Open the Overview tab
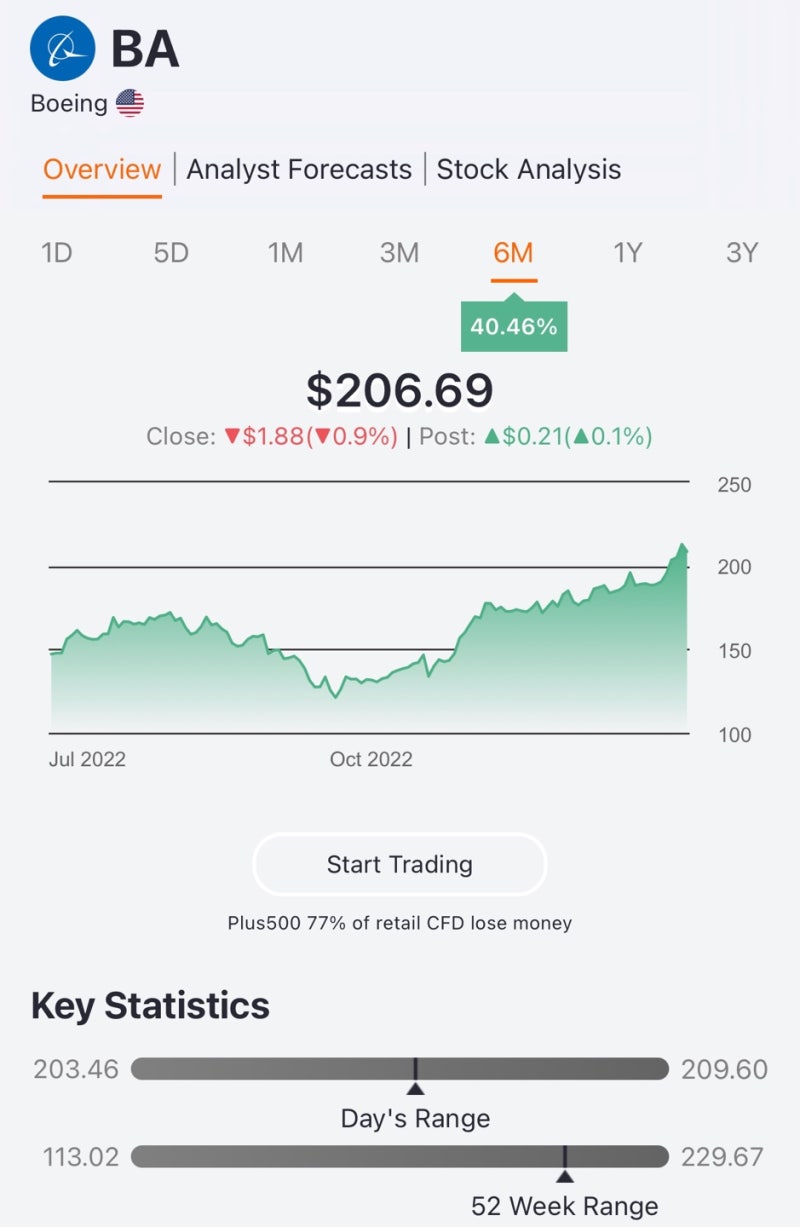The height and width of the screenshot is (1227, 800). tap(102, 170)
